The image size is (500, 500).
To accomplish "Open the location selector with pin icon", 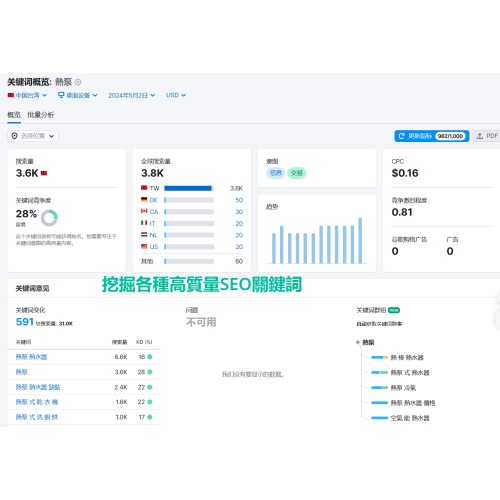I will click(33, 136).
